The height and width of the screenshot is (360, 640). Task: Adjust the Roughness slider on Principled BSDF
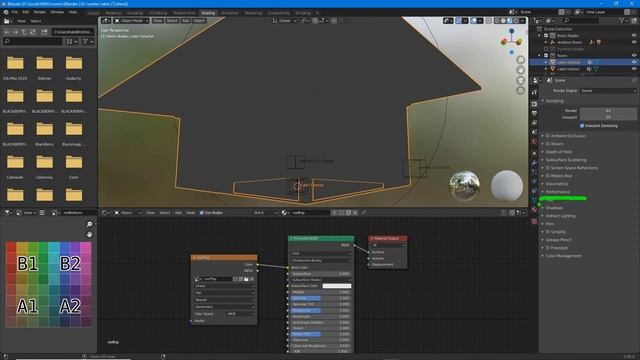320,310
